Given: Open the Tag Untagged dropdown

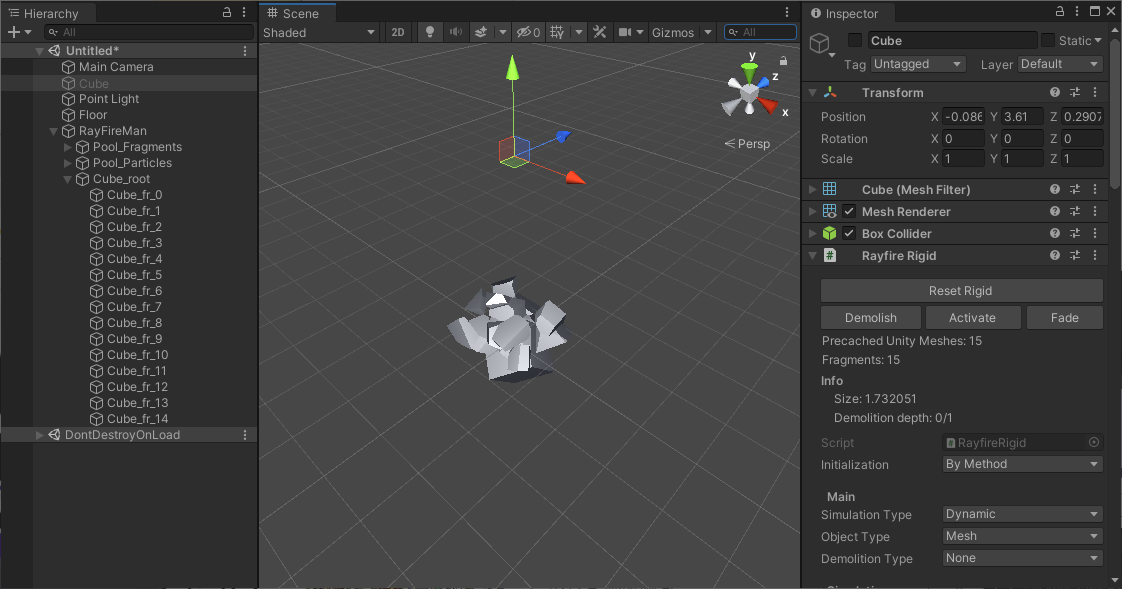Looking at the screenshot, I should point(918,64).
